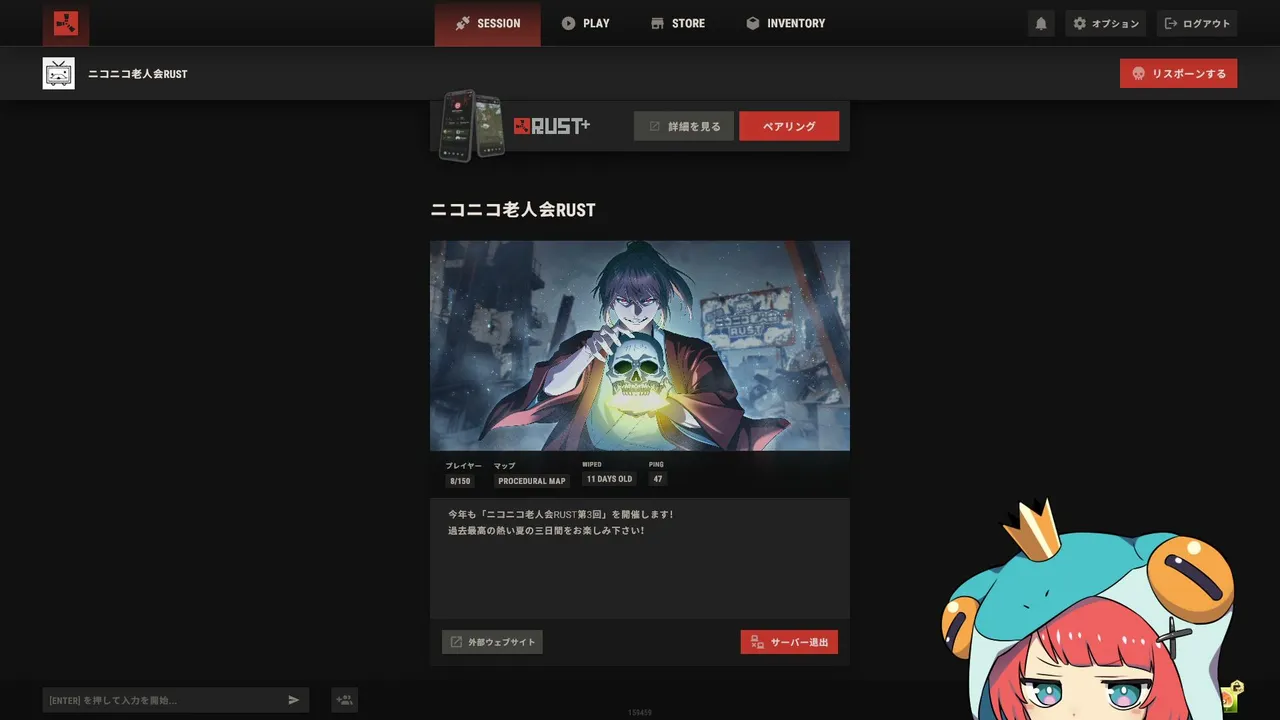Open the STORE tab
1280x720 pixels.
677,23
